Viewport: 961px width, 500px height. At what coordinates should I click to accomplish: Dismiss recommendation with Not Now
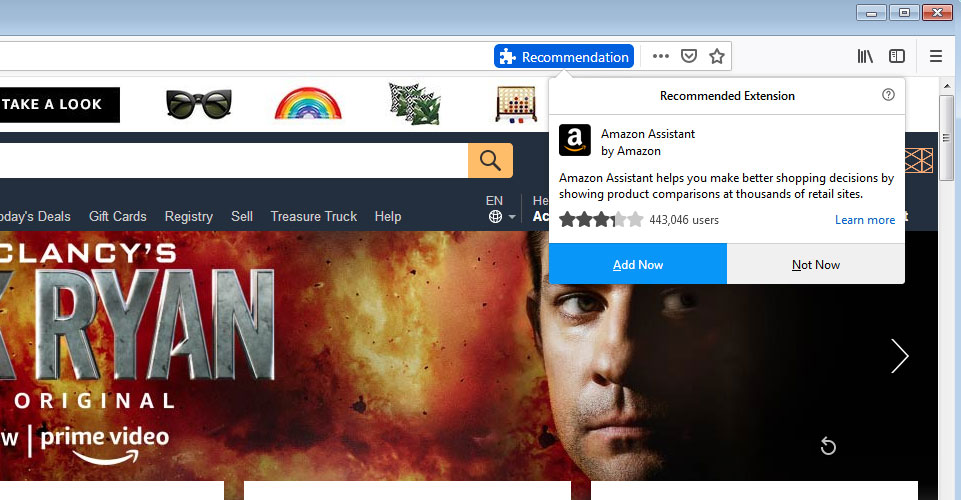[x=816, y=264]
